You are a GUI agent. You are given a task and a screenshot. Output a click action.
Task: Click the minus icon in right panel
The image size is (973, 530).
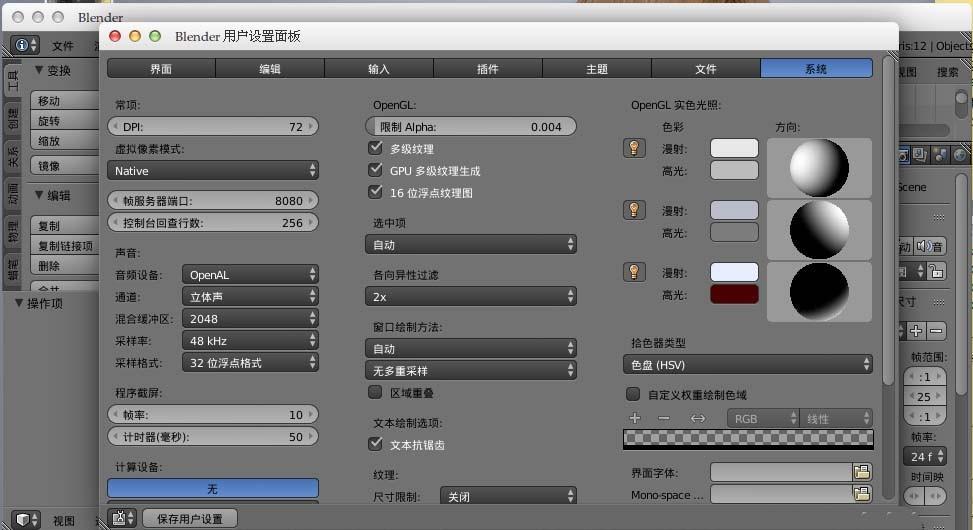(936, 331)
